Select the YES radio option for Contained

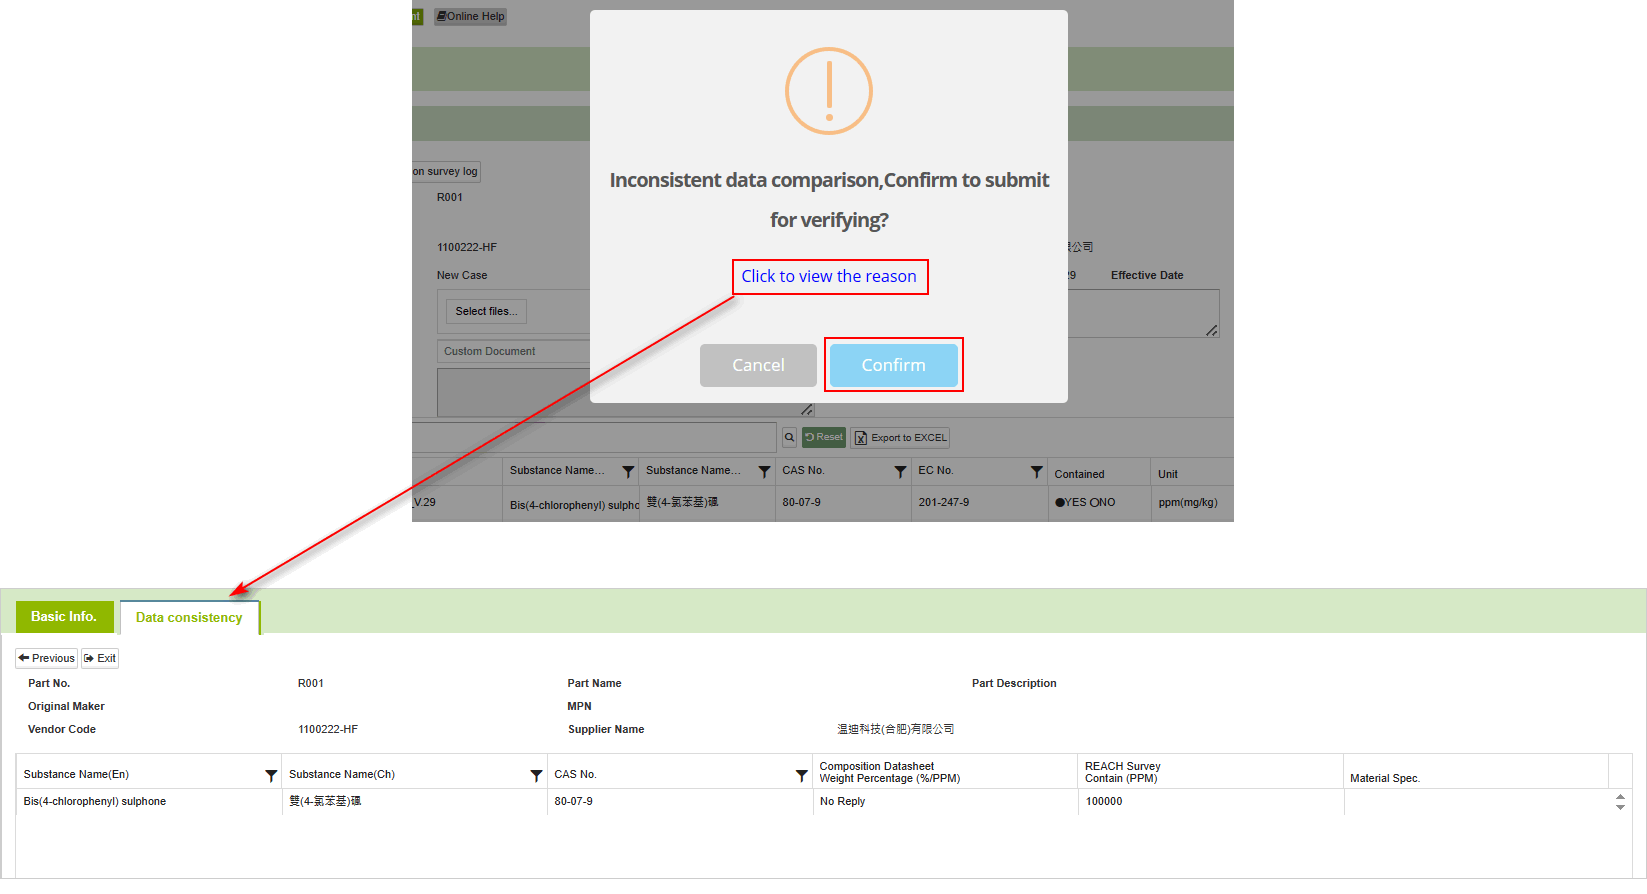point(1060,502)
